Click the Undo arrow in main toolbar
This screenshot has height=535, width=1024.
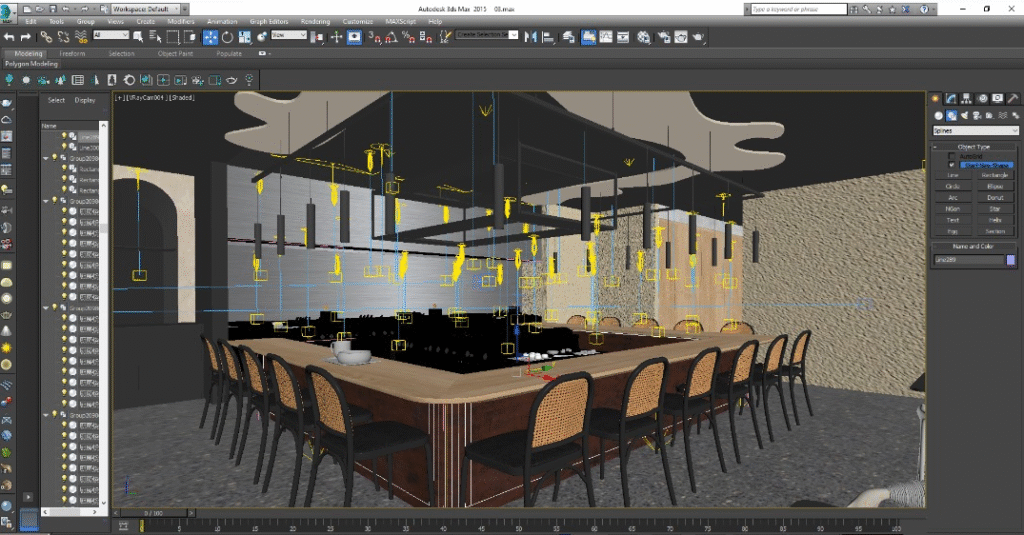click(x=9, y=37)
